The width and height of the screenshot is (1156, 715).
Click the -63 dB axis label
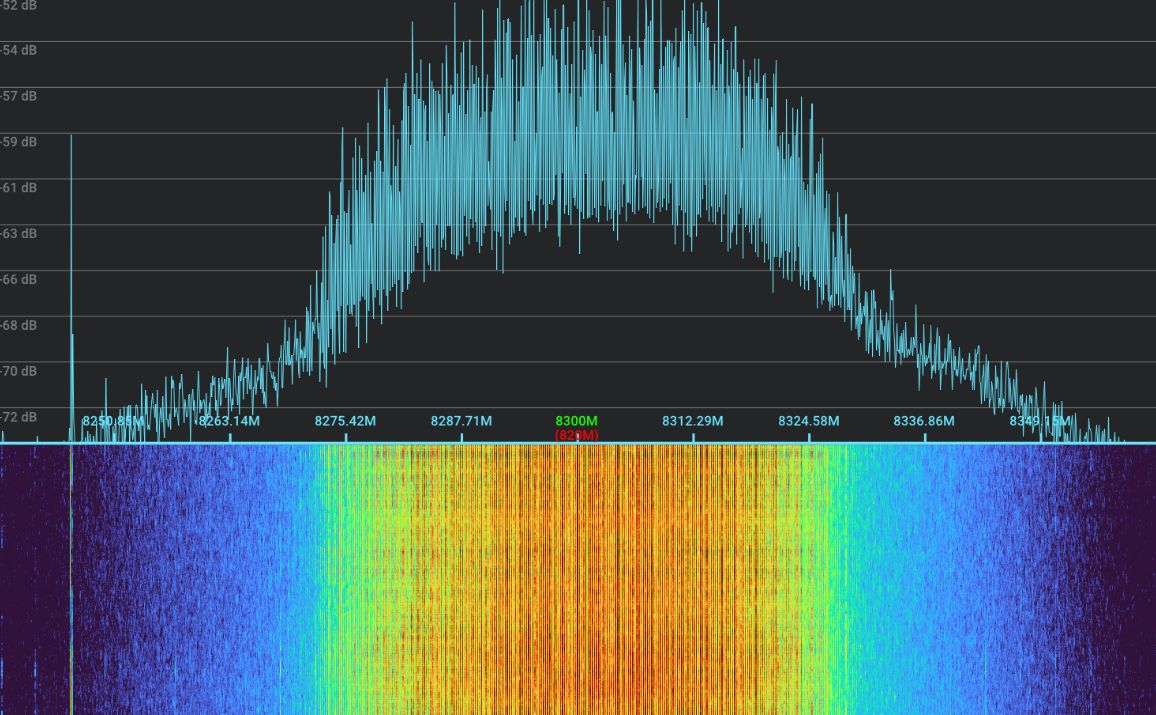click(x=17, y=234)
